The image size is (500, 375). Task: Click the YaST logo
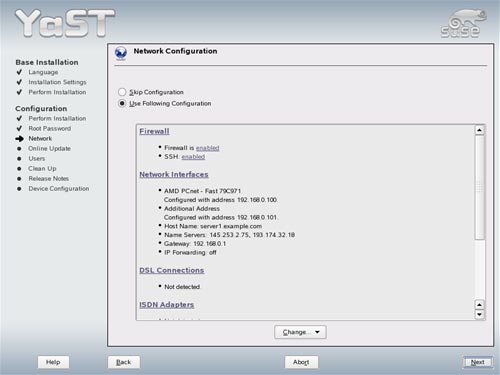click(65, 23)
